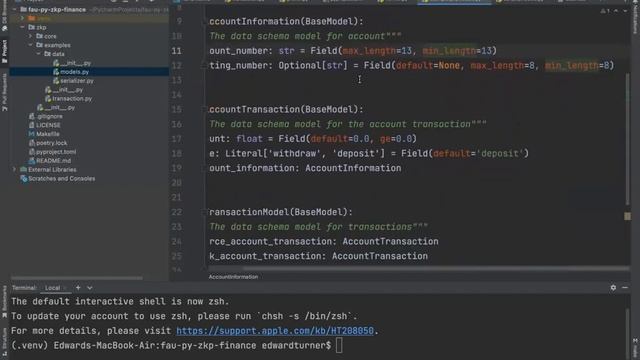Expand the core folder

(x=30, y=36)
